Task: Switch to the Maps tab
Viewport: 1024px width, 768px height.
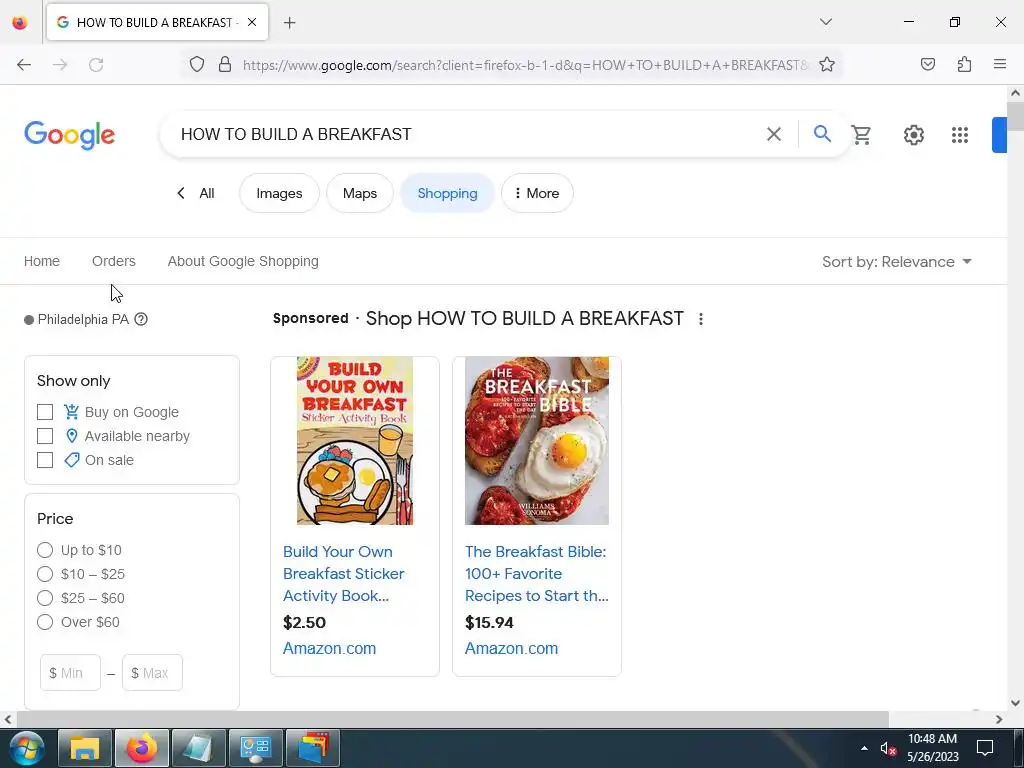Action: click(360, 193)
